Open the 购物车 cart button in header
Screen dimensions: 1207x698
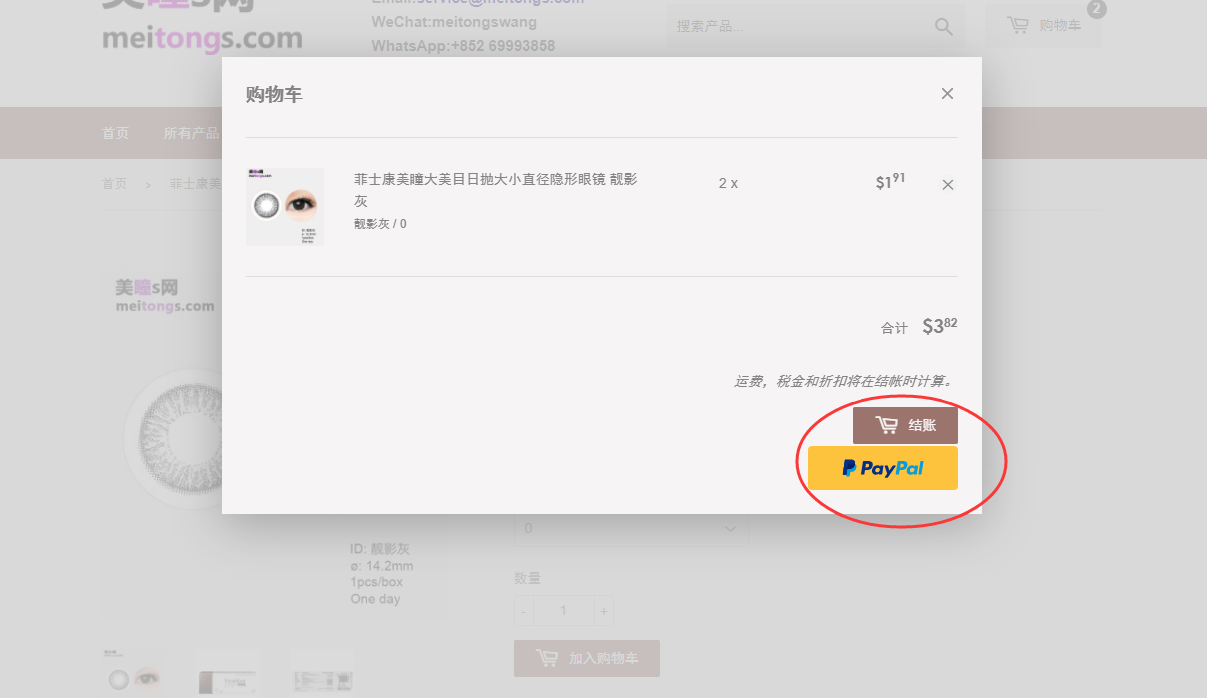(x=1044, y=26)
